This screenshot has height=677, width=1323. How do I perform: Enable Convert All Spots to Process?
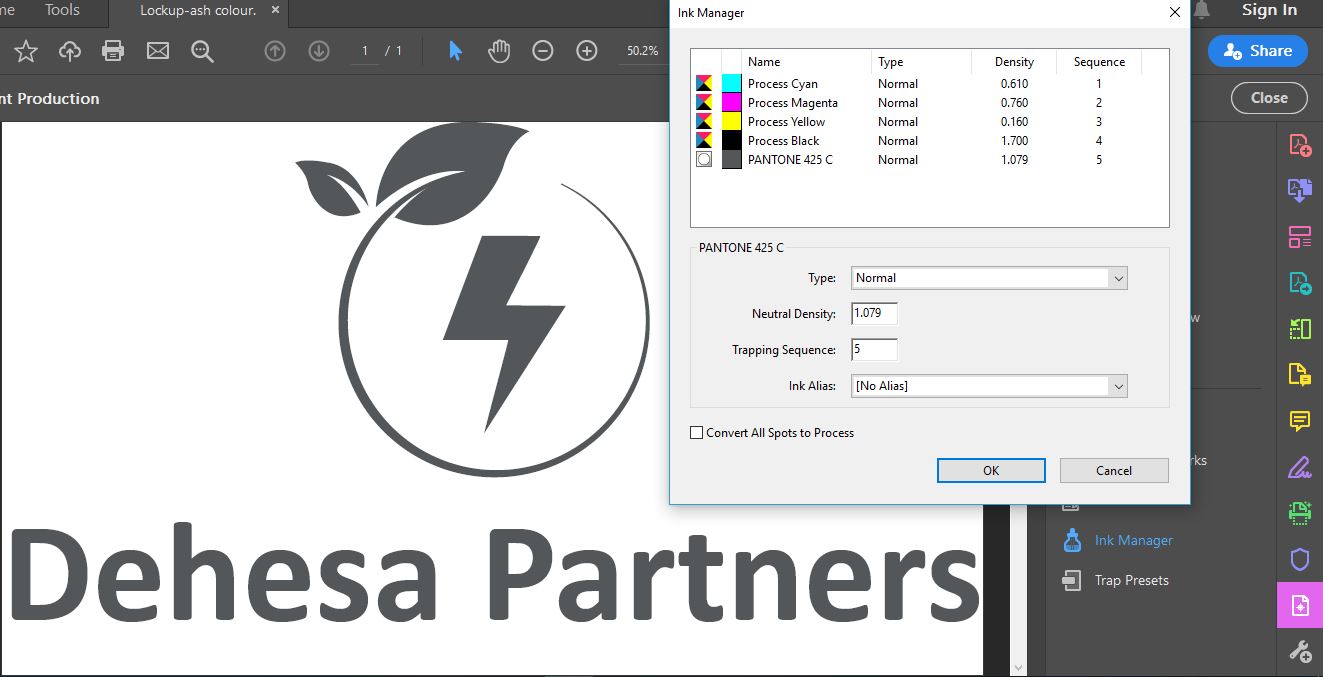[x=696, y=432]
